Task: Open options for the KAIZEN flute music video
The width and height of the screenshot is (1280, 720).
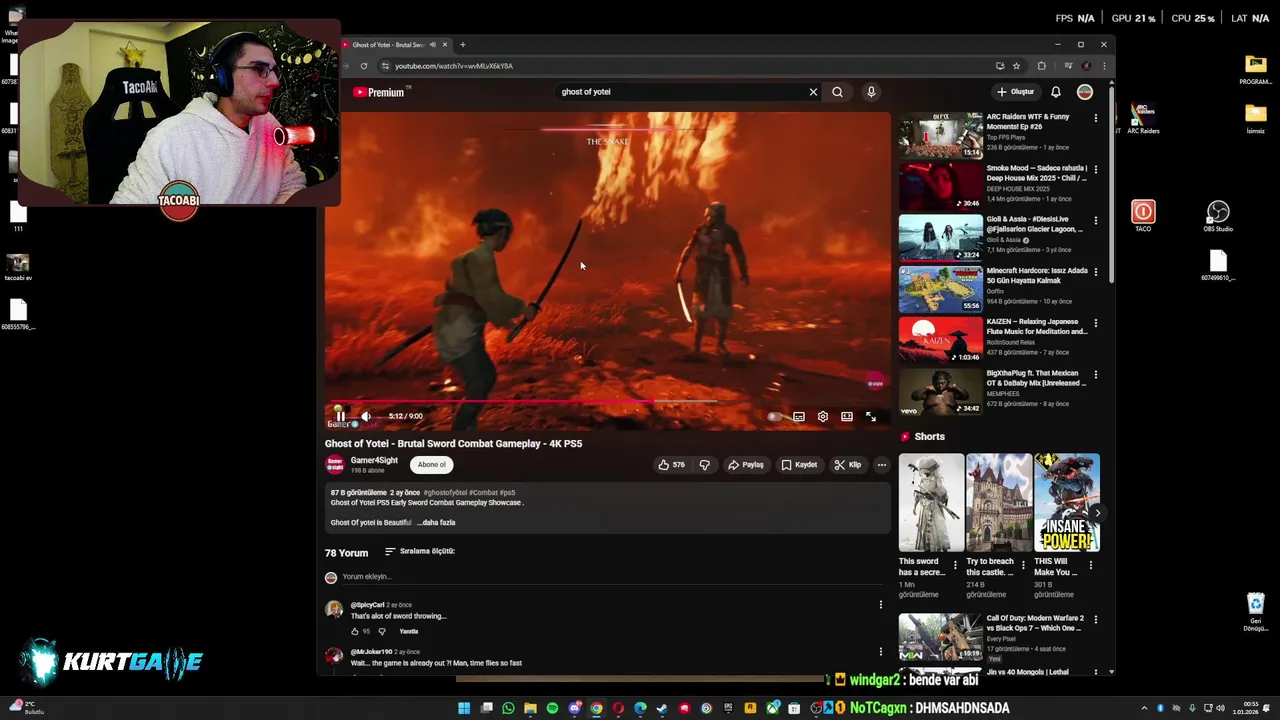Action: (x=1096, y=324)
